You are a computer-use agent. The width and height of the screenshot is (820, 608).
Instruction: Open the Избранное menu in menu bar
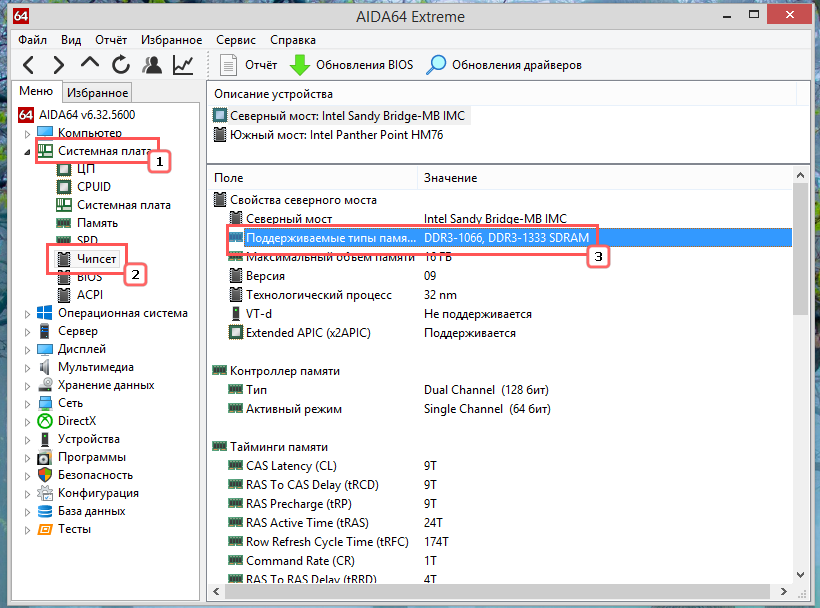[x=171, y=40]
